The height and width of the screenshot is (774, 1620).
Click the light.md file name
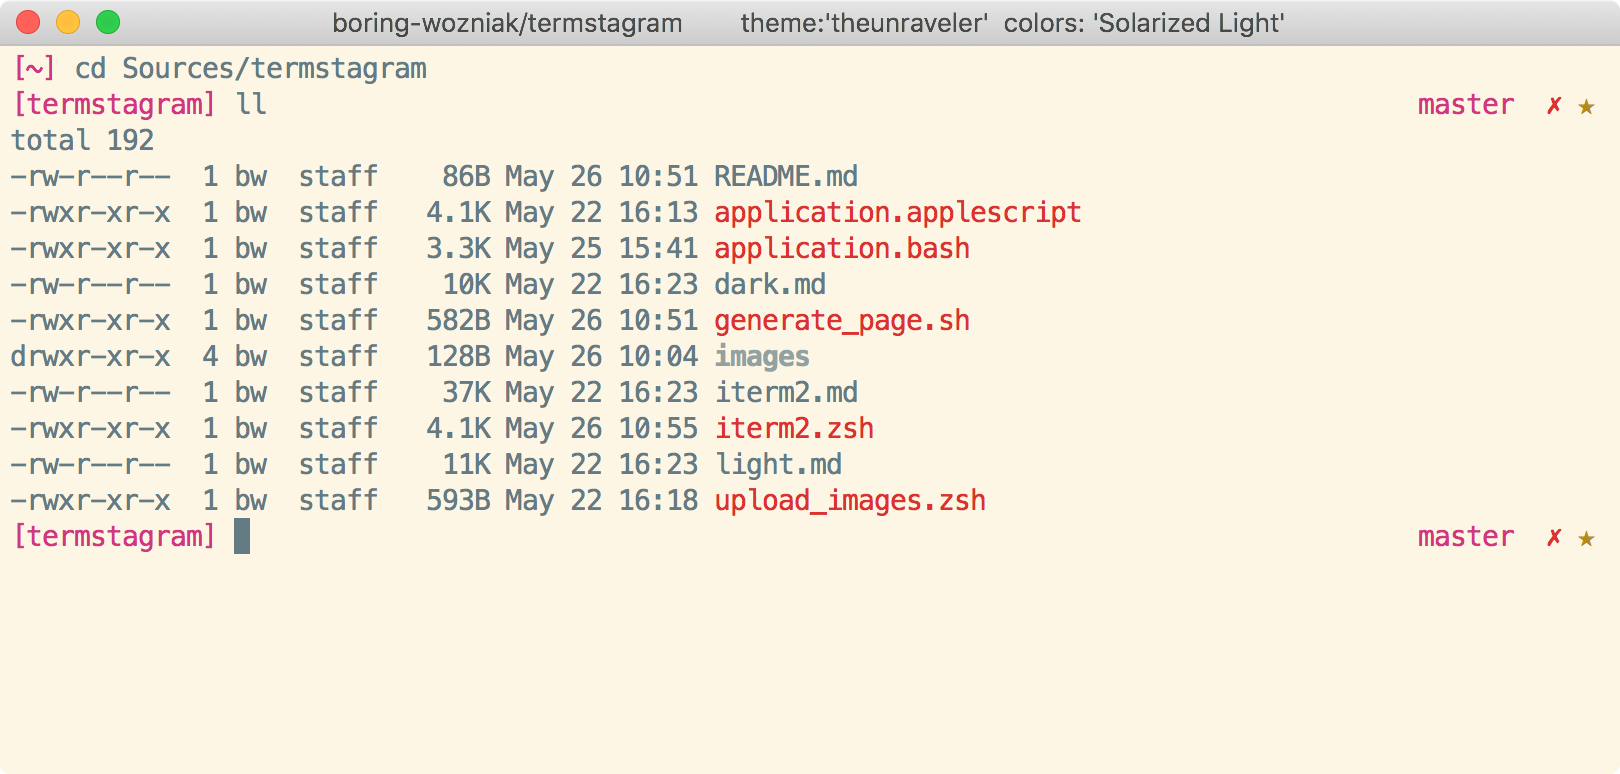click(777, 465)
